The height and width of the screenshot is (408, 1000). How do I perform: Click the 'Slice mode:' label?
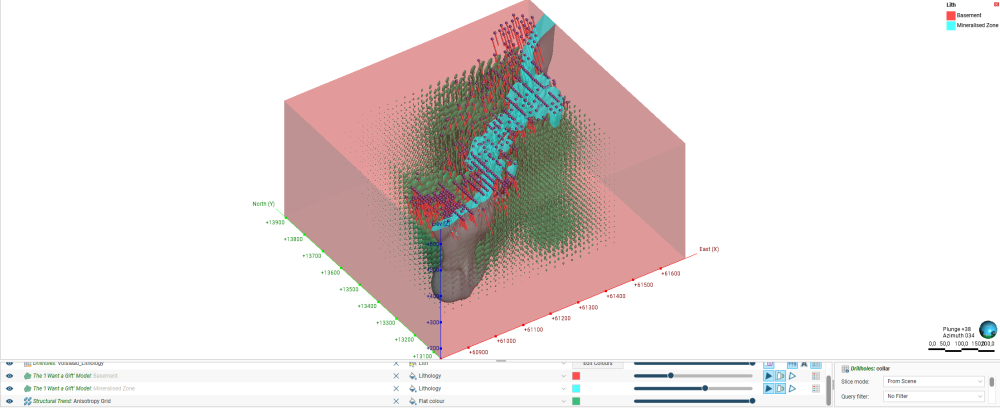(857, 381)
